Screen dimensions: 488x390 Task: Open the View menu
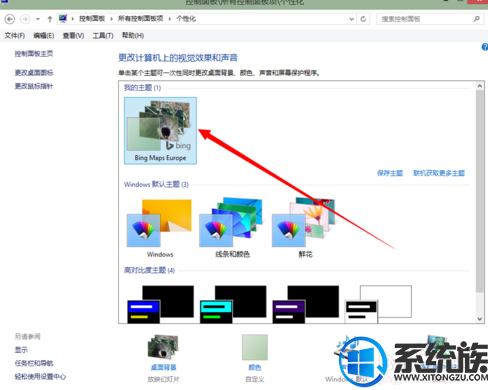73,35
